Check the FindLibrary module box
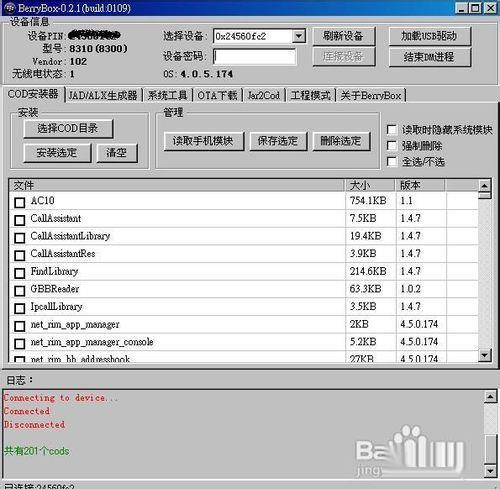 click(20, 273)
